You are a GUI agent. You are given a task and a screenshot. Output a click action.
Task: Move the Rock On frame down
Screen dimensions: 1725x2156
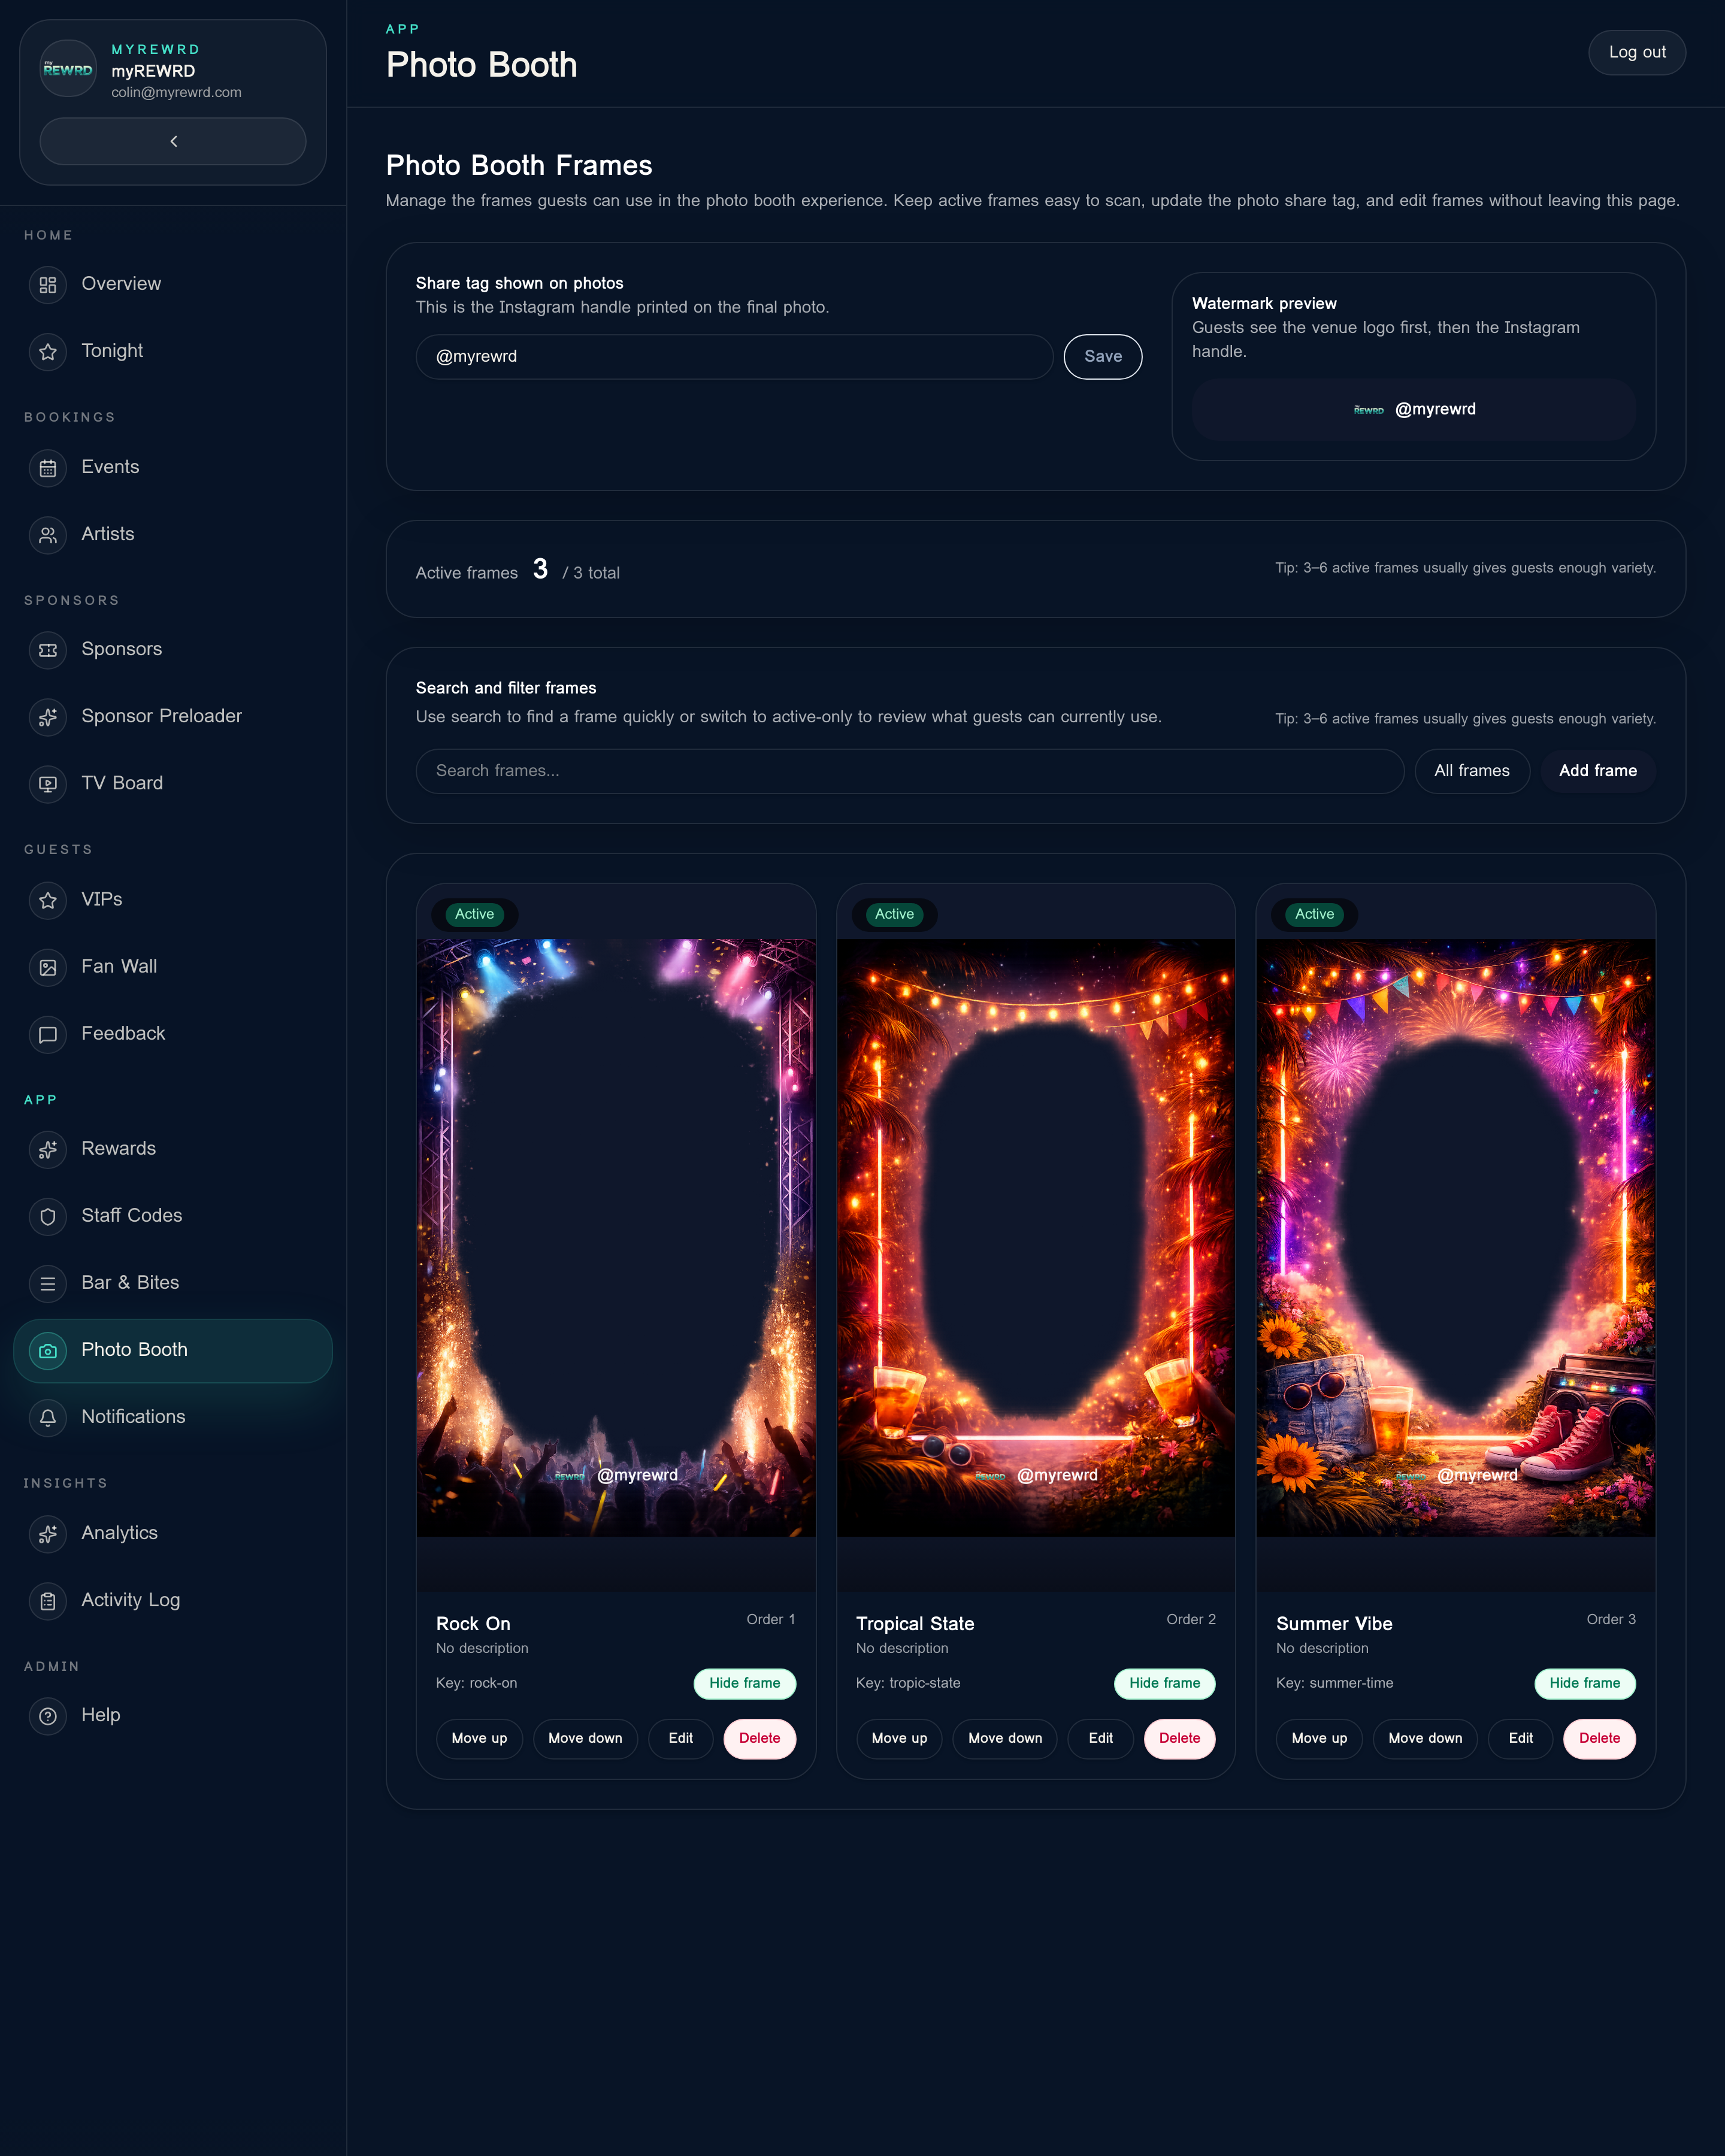click(x=585, y=1738)
